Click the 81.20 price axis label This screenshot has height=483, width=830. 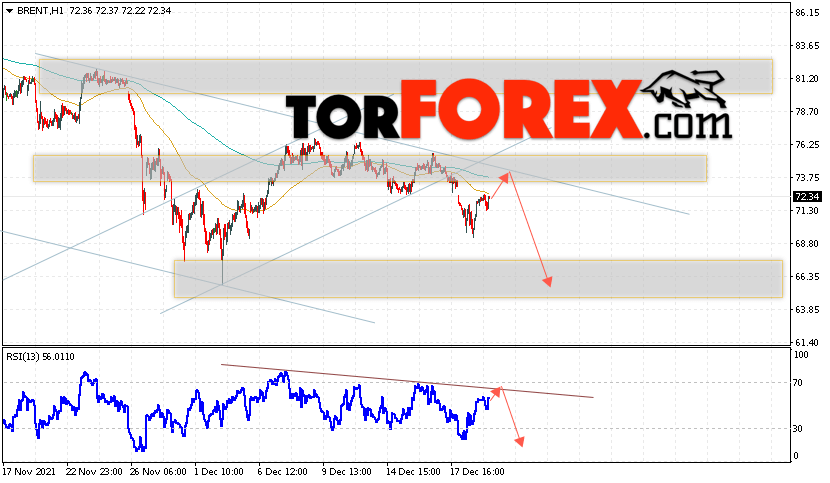click(x=807, y=78)
